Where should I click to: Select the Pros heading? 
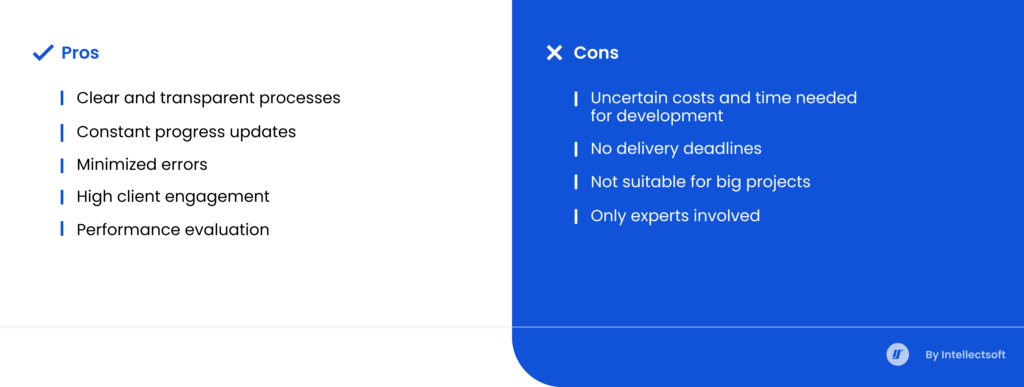[x=80, y=53]
